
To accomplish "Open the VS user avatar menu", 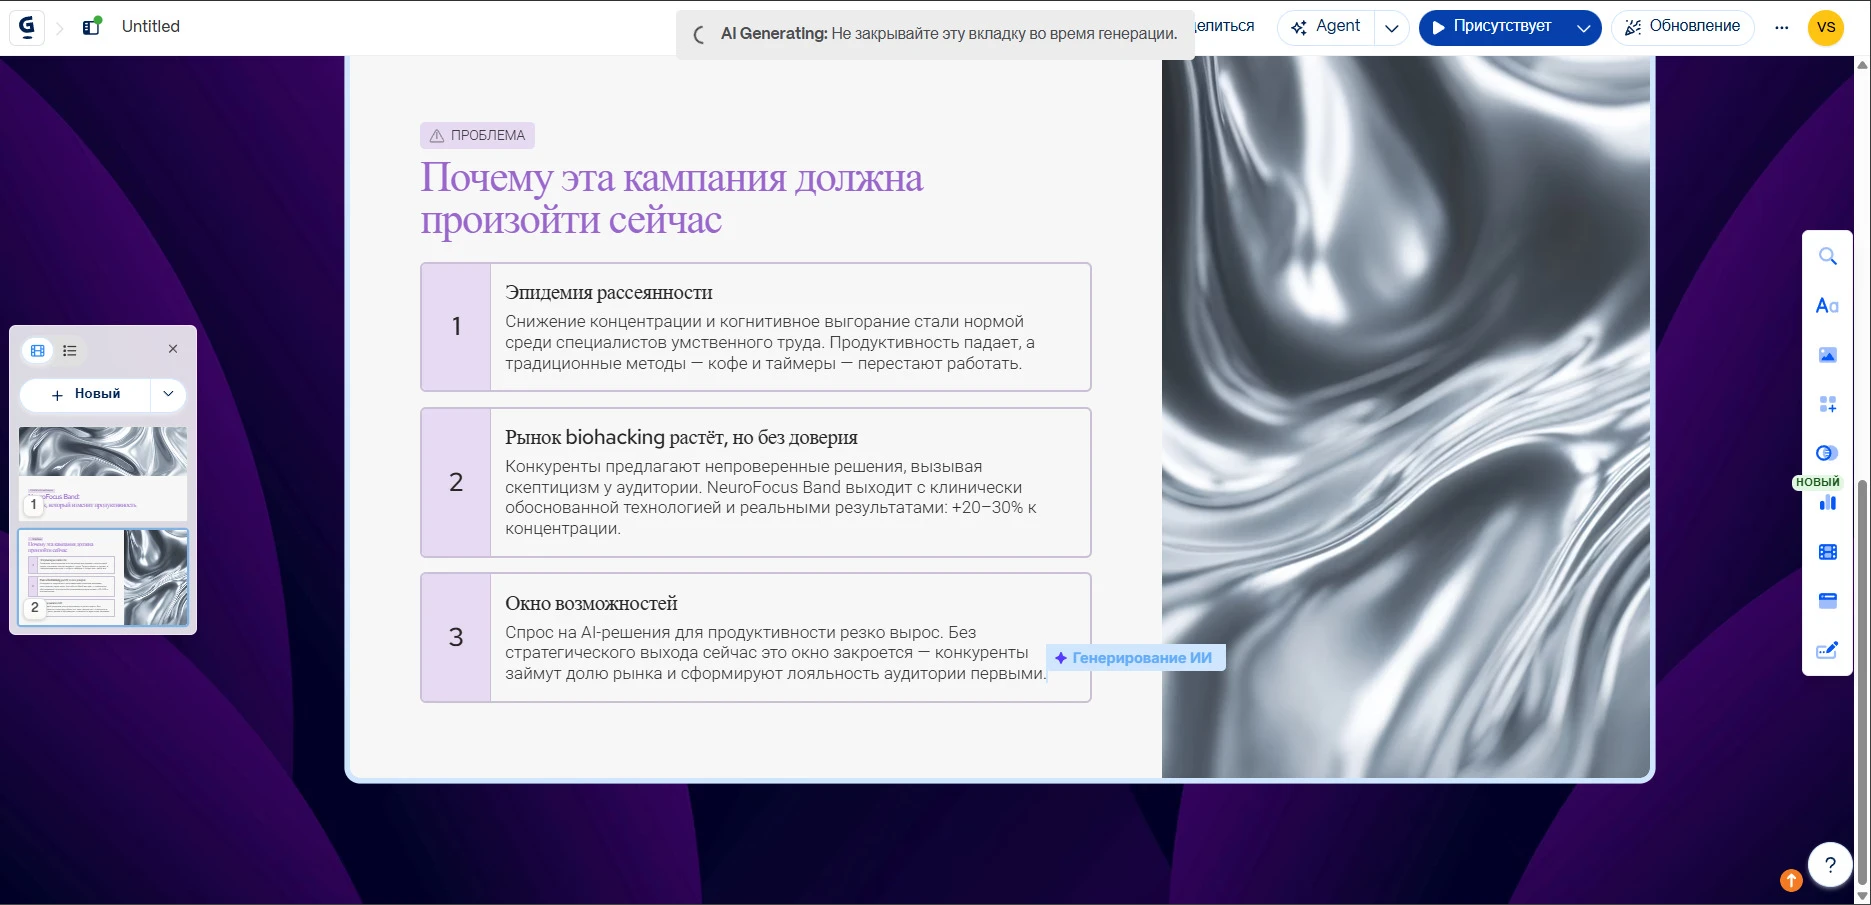I will pyautogui.click(x=1826, y=28).
